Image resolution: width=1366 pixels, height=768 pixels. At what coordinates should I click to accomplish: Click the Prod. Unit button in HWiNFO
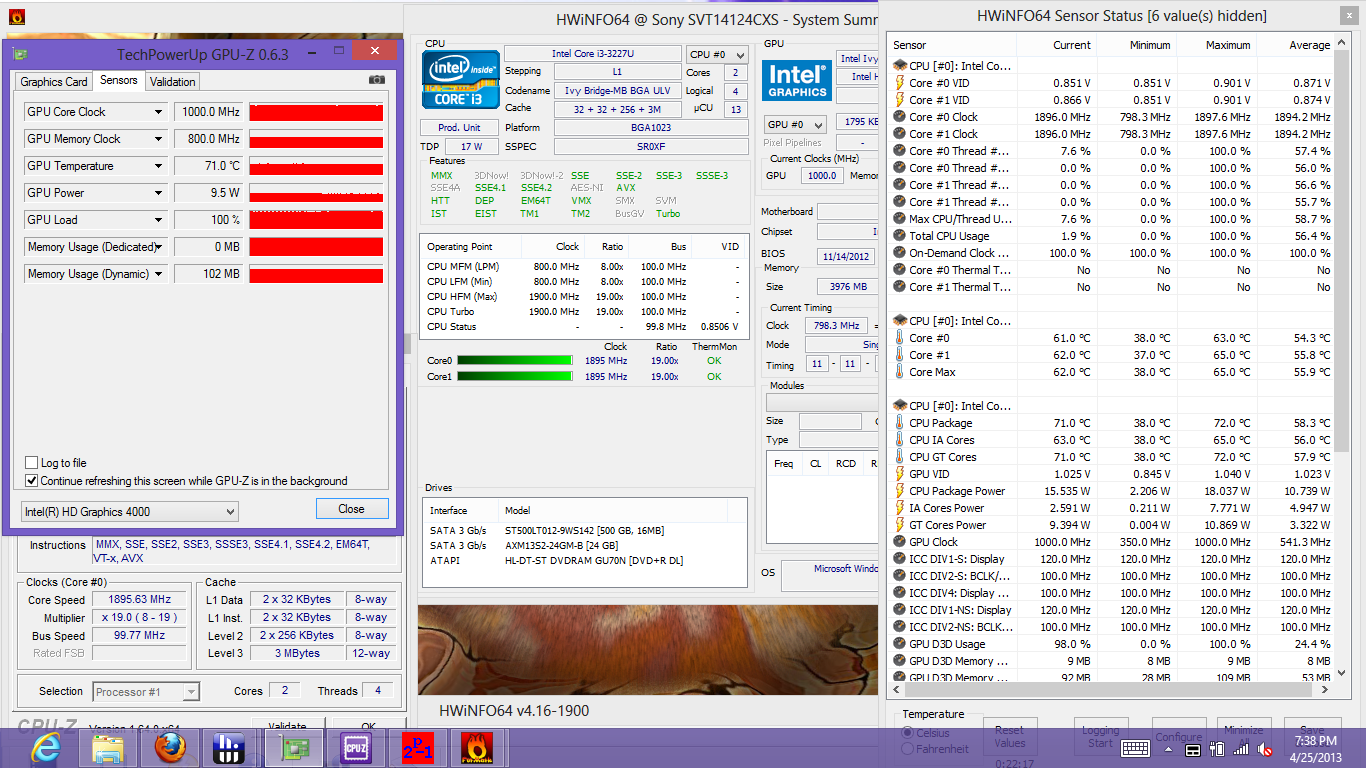(x=459, y=128)
